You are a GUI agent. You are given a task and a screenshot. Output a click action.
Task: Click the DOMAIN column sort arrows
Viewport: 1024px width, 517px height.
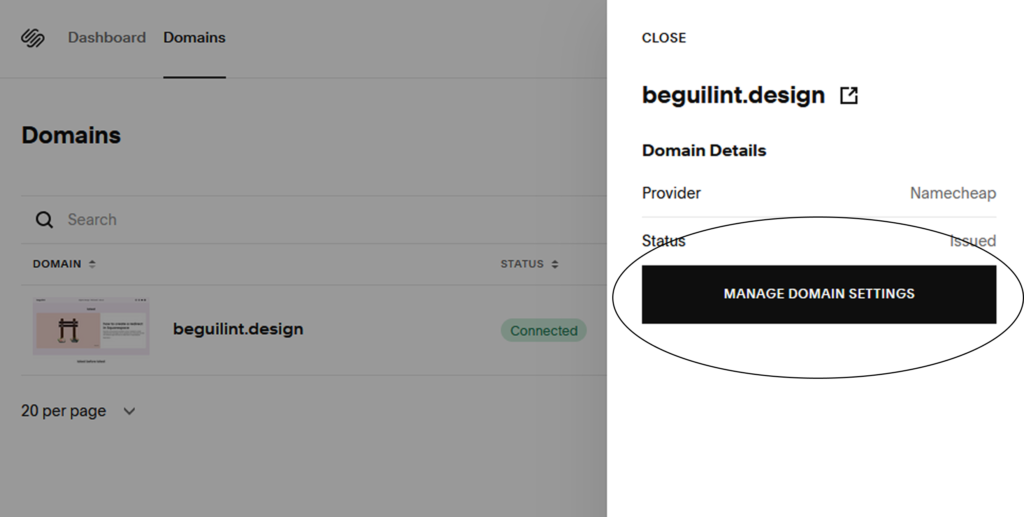(92, 264)
